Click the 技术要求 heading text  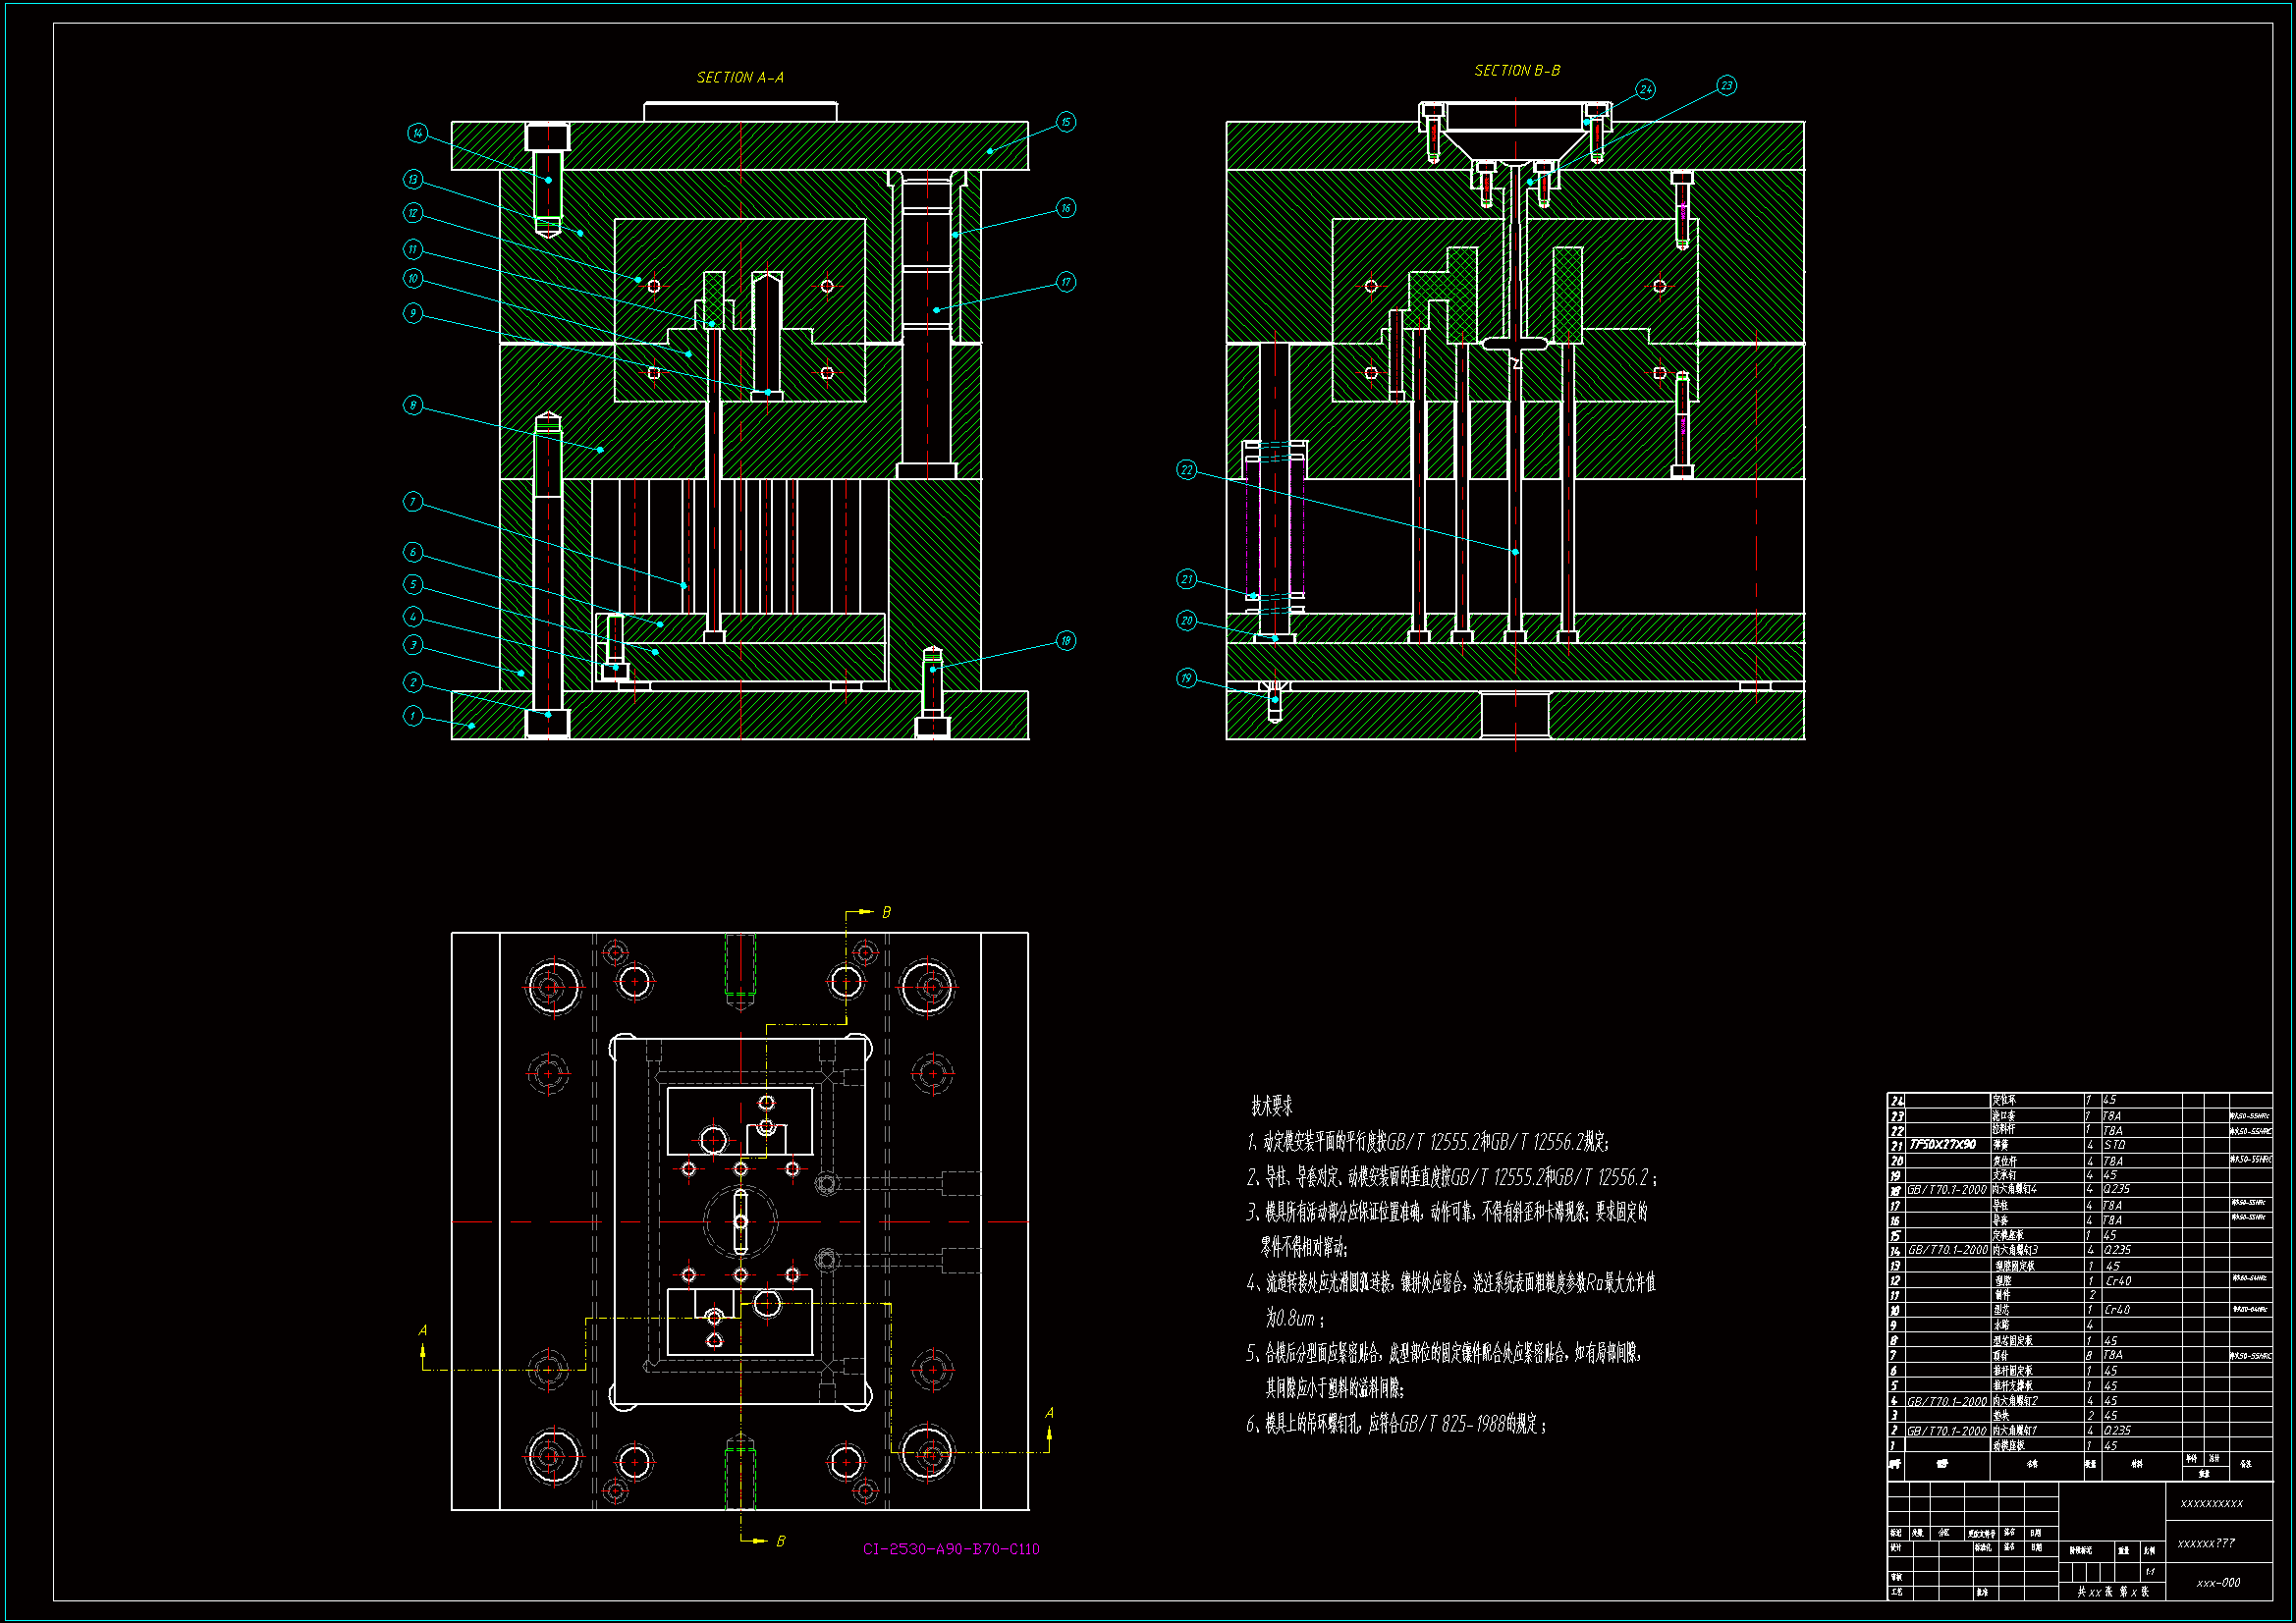coord(1271,1106)
